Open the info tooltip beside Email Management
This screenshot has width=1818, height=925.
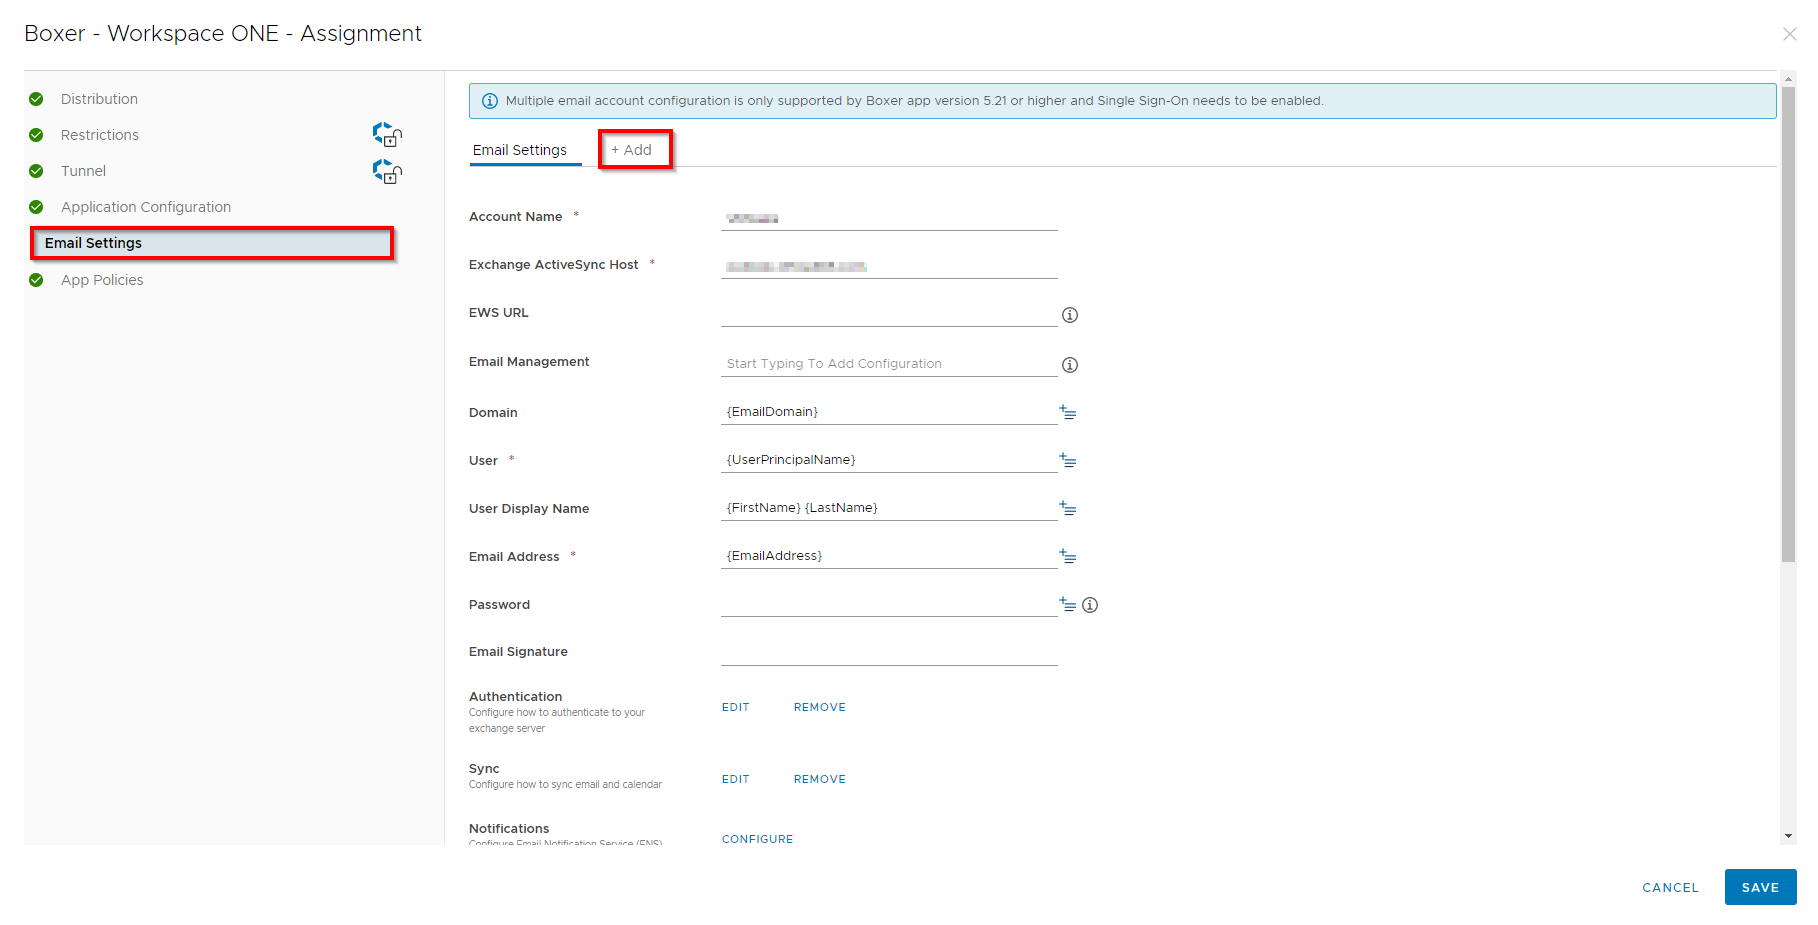(x=1069, y=364)
